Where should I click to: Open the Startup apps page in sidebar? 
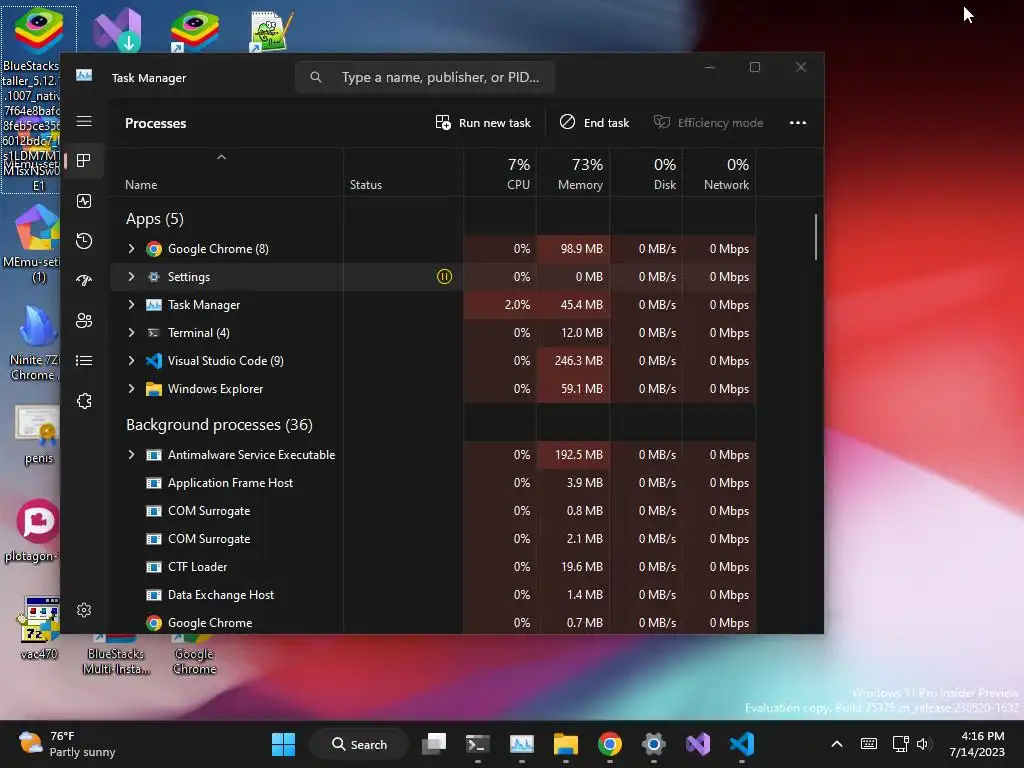coord(84,281)
